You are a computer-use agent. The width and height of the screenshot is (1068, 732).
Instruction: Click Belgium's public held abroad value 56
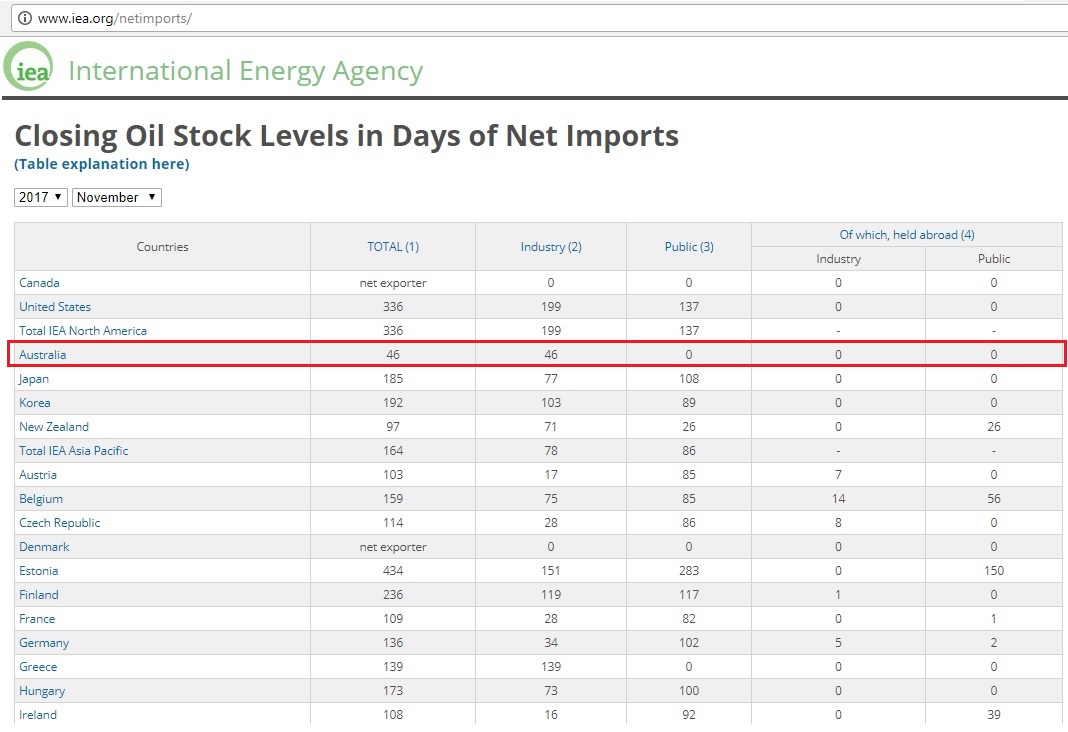point(994,499)
